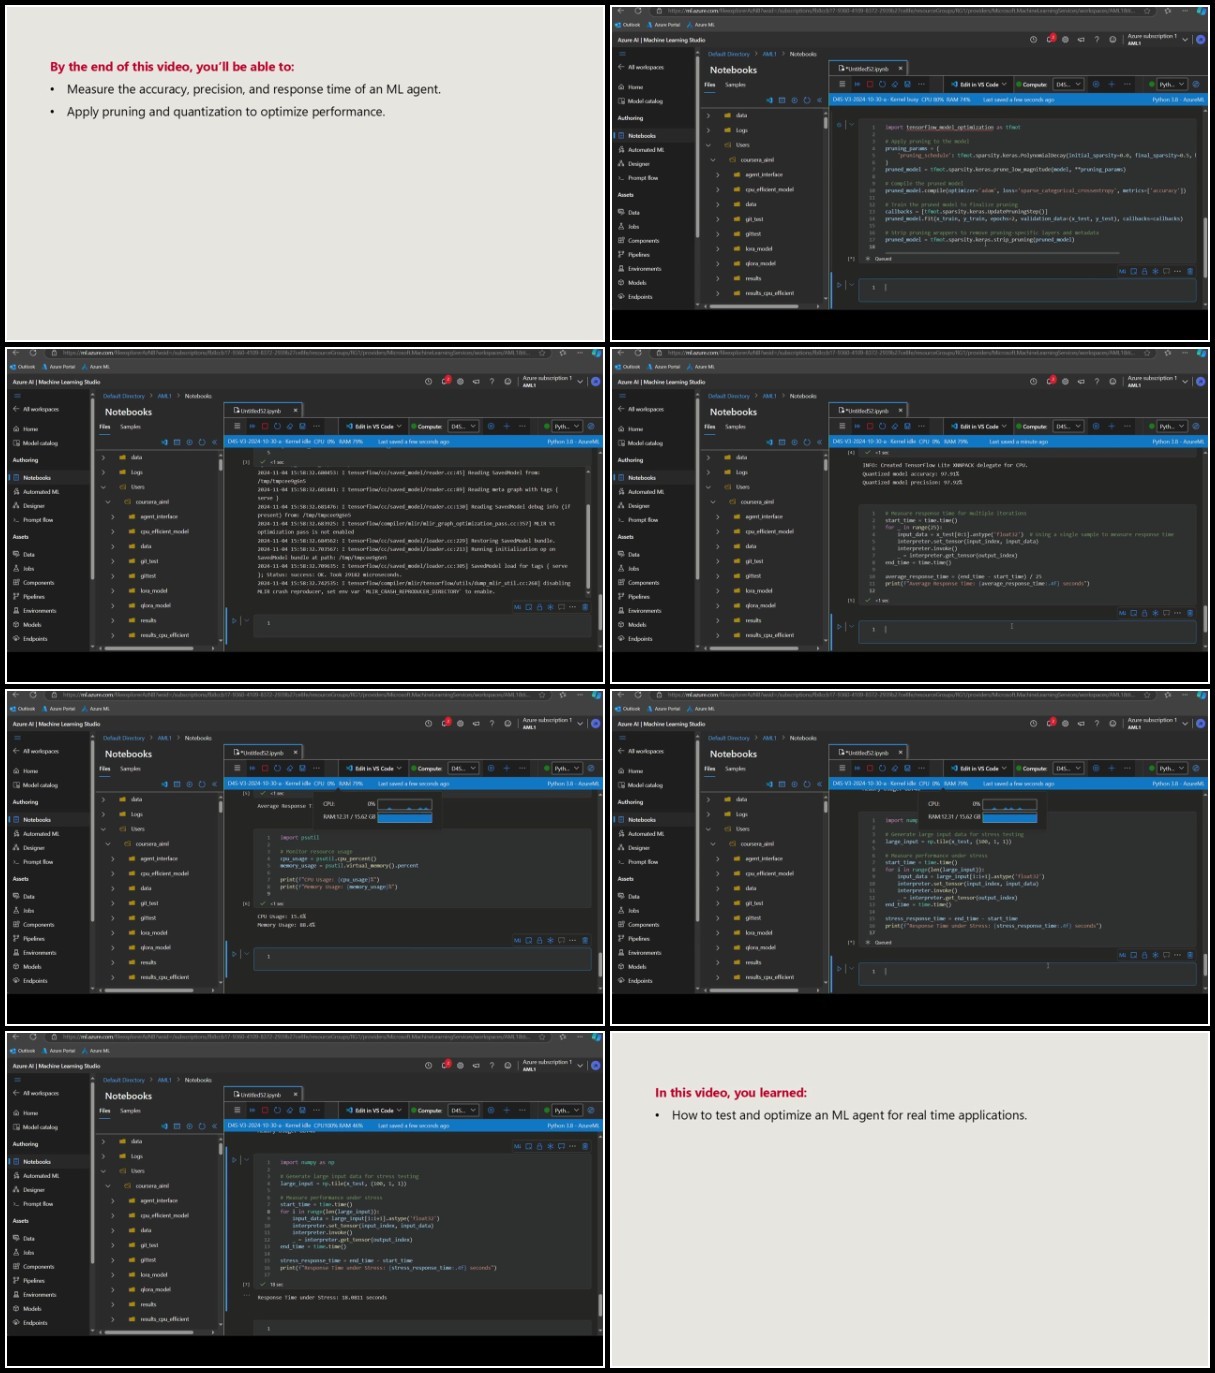The height and width of the screenshot is (1373, 1215).
Task: Select Untitled52.ipynb tab in SavedModel-log frame
Action: pyautogui.click(x=262, y=410)
